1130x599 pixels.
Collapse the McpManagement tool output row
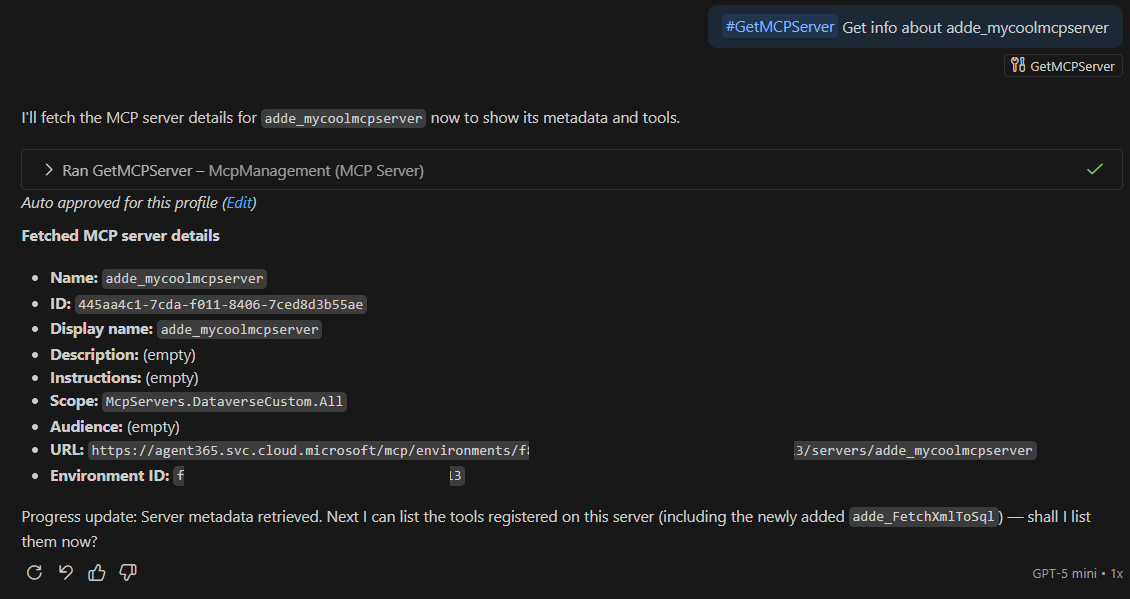point(48,169)
